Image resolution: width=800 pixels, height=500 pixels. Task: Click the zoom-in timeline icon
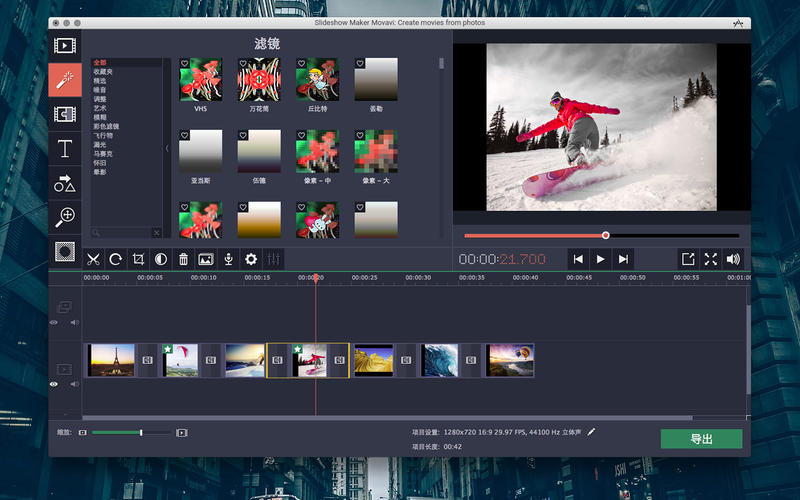pos(182,433)
